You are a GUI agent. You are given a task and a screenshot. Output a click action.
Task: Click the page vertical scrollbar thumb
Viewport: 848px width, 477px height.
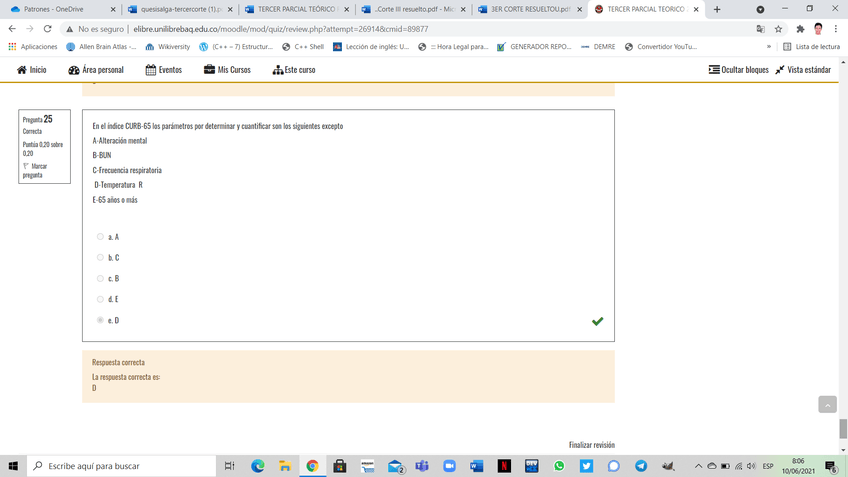pyautogui.click(x=843, y=428)
